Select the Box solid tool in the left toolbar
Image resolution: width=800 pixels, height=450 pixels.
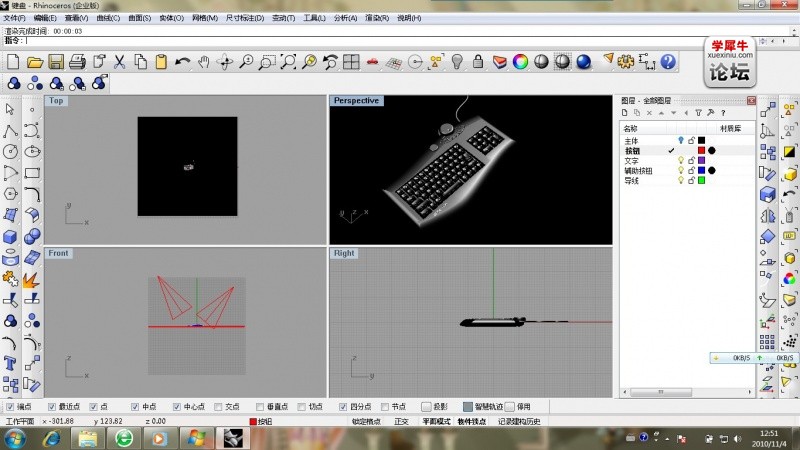coord(10,237)
